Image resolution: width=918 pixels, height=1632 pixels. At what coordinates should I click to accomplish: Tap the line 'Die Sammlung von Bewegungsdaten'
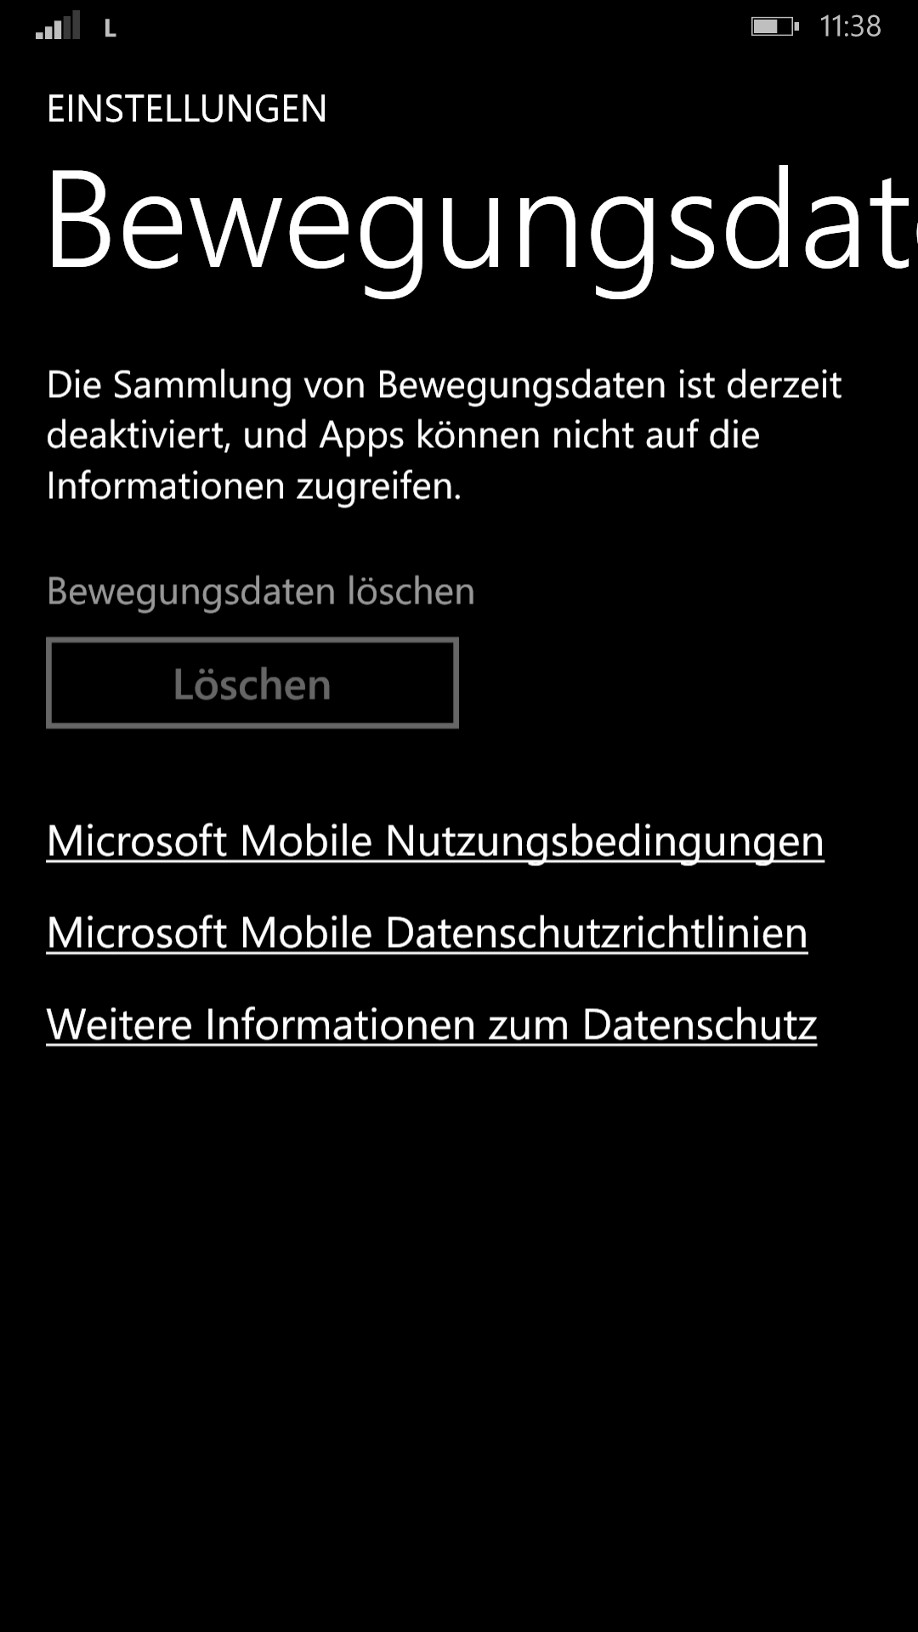[x=356, y=385]
